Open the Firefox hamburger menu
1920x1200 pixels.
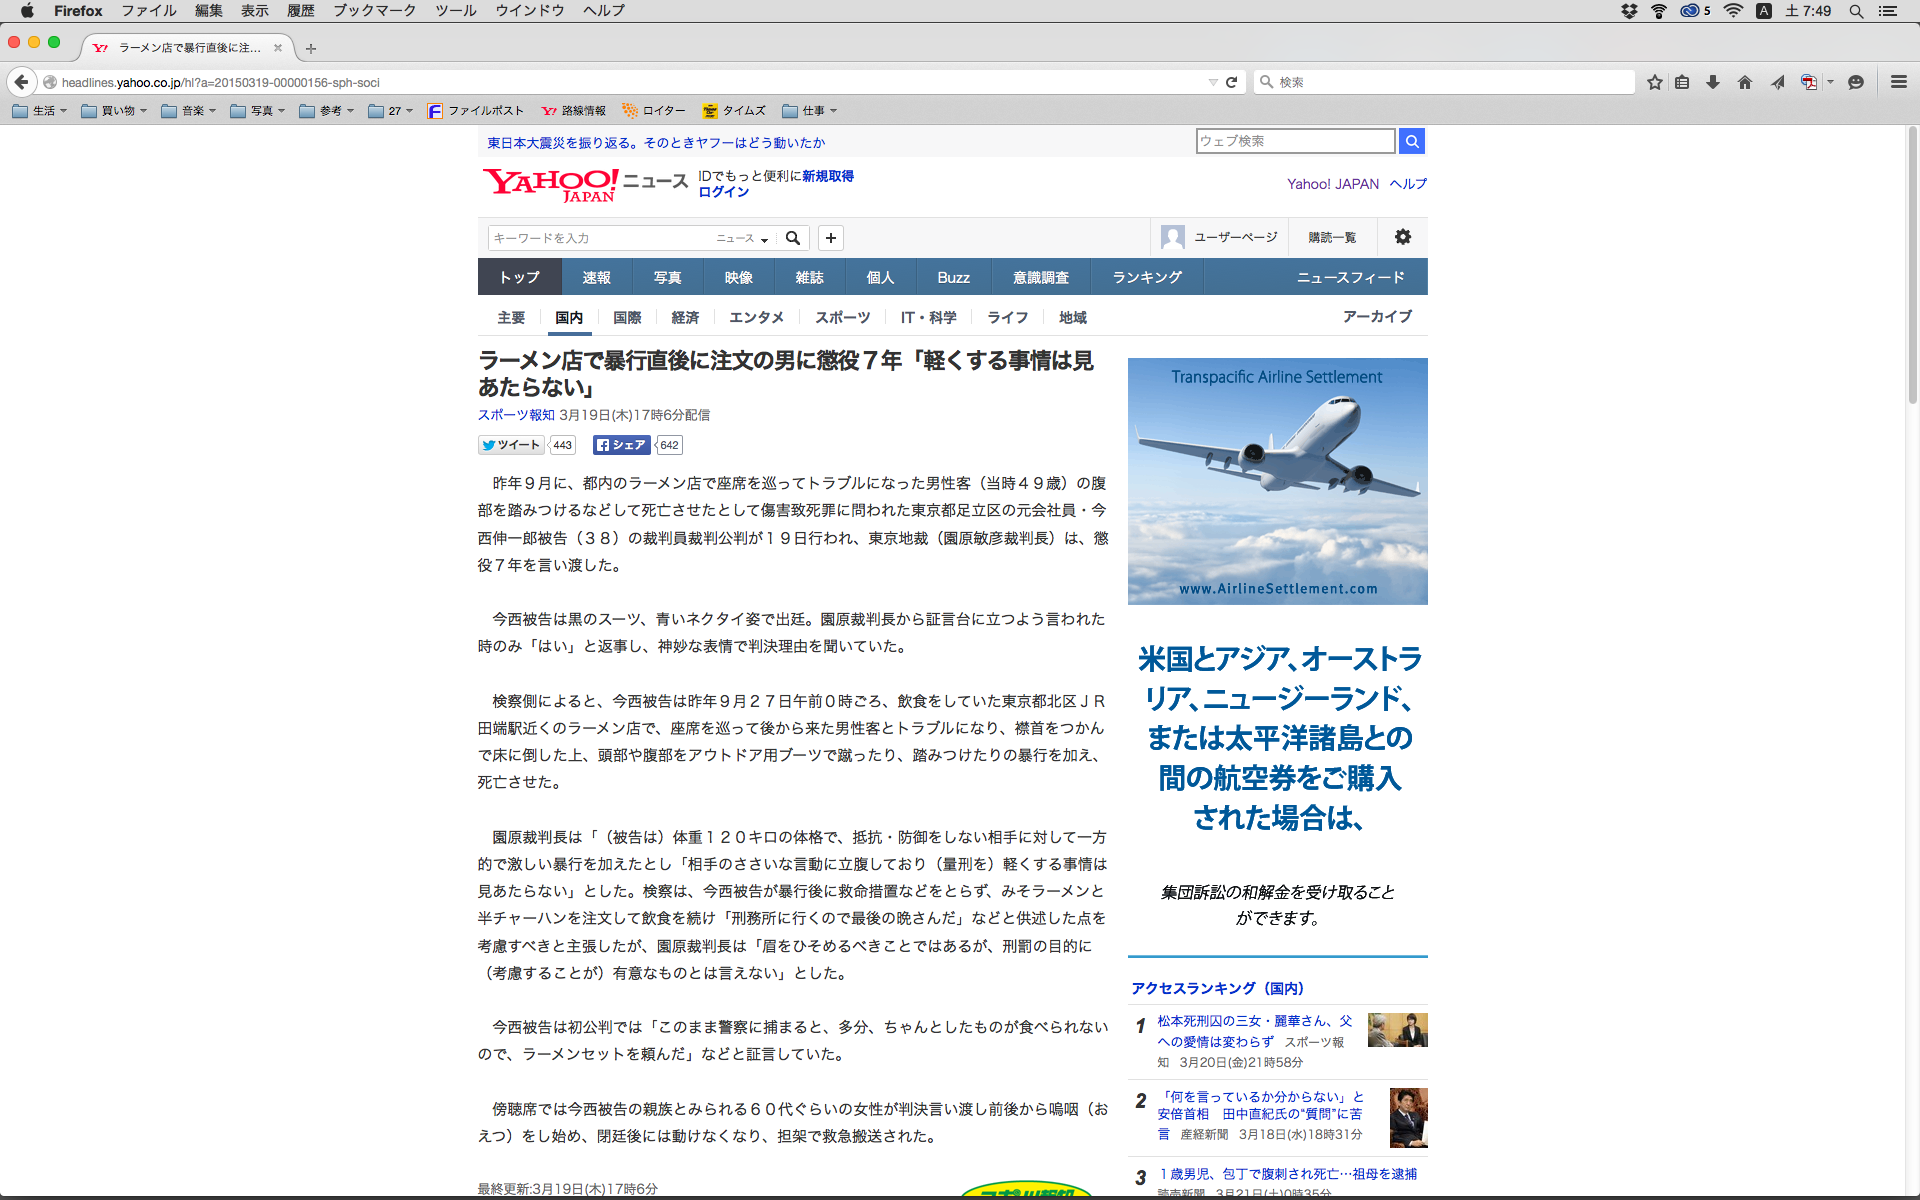(x=1898, y=82)
